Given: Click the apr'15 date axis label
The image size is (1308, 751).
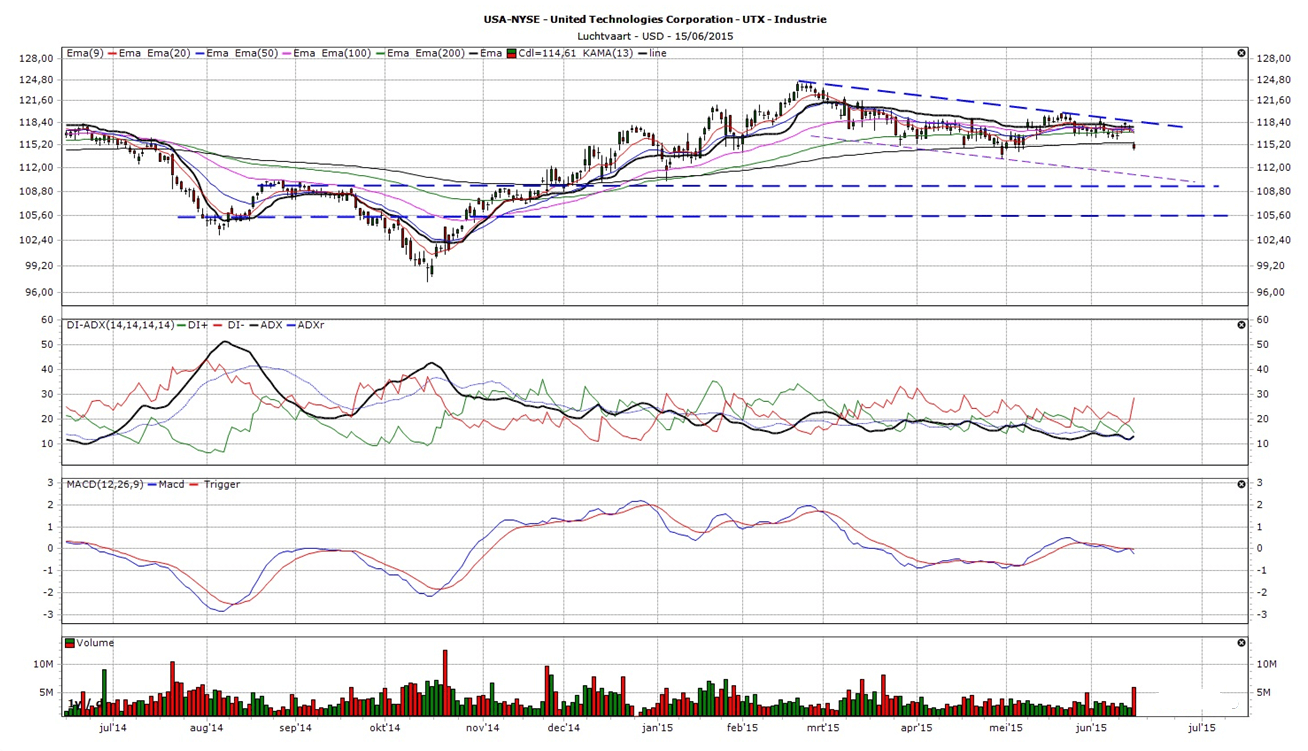Looking at the screenshot, I should (x=916, y=728).
